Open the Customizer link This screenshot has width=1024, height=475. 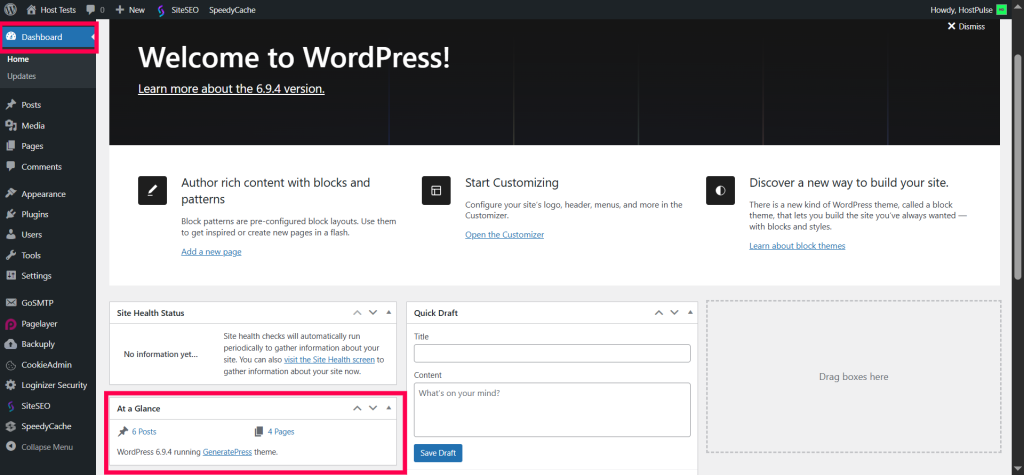tap(504, 235)
